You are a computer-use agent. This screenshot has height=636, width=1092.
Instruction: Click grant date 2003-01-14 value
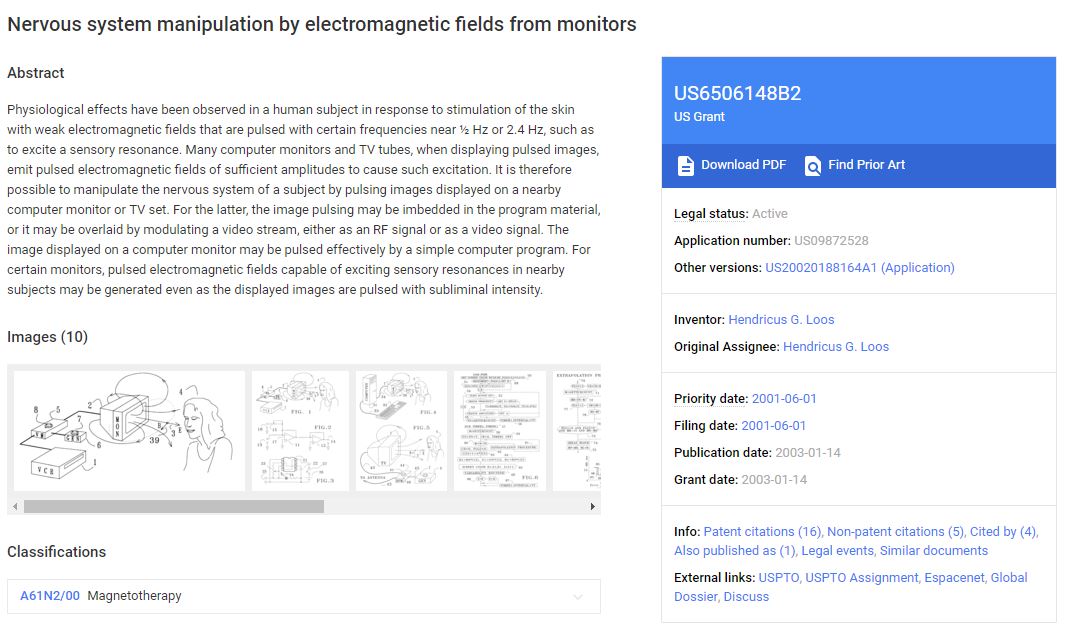774,480
